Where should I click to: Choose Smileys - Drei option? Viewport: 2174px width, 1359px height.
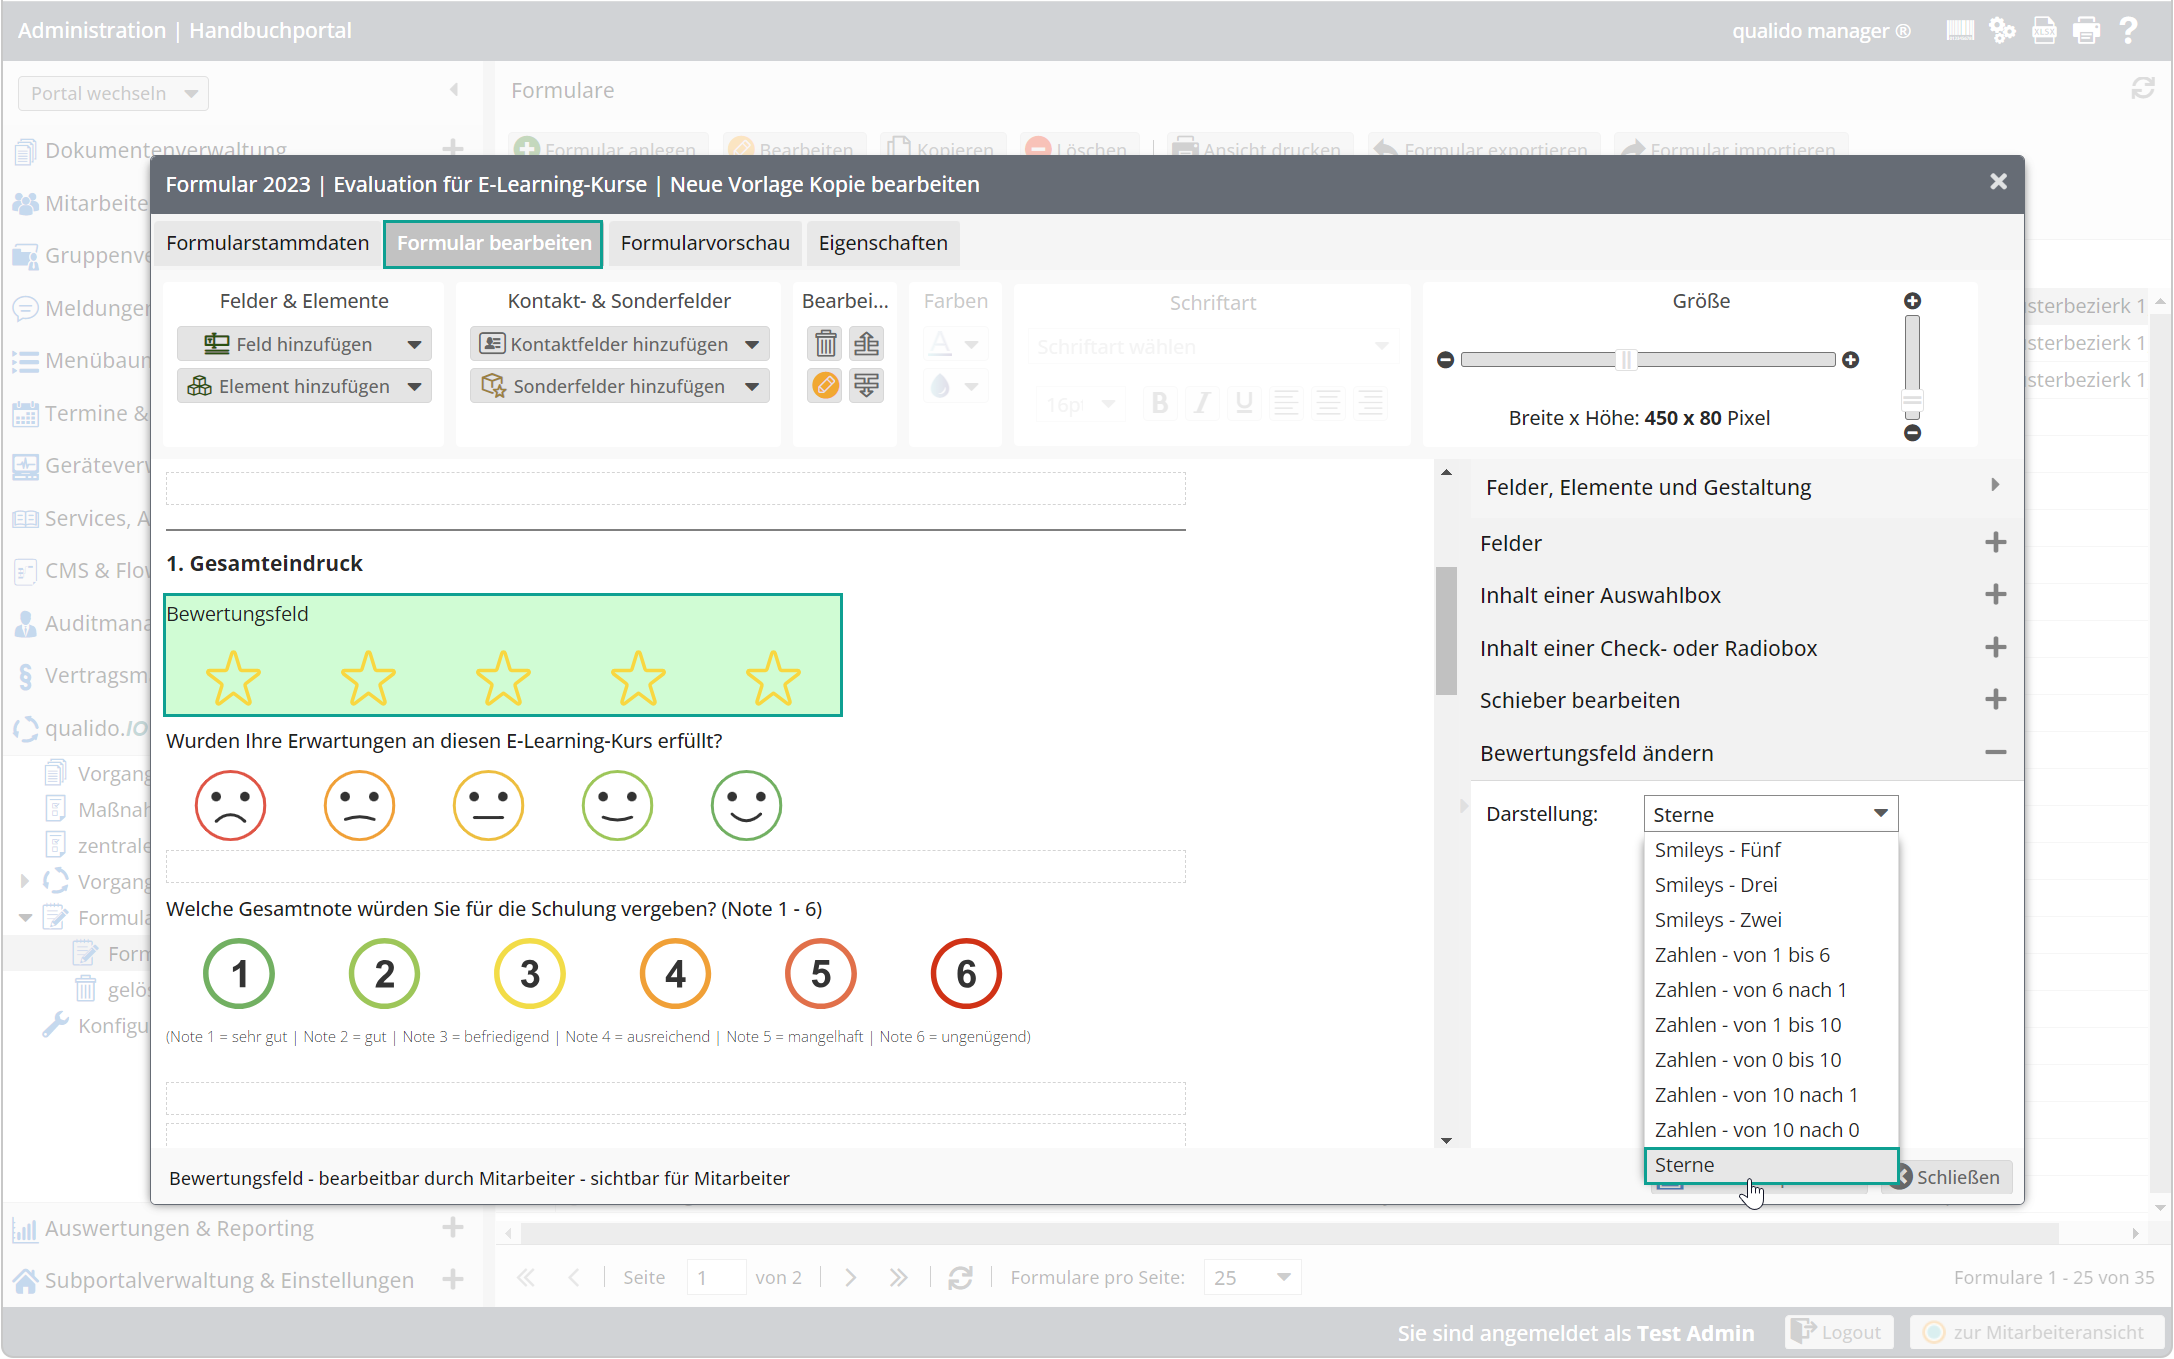pyautogui.click(x=1771, y=885)
